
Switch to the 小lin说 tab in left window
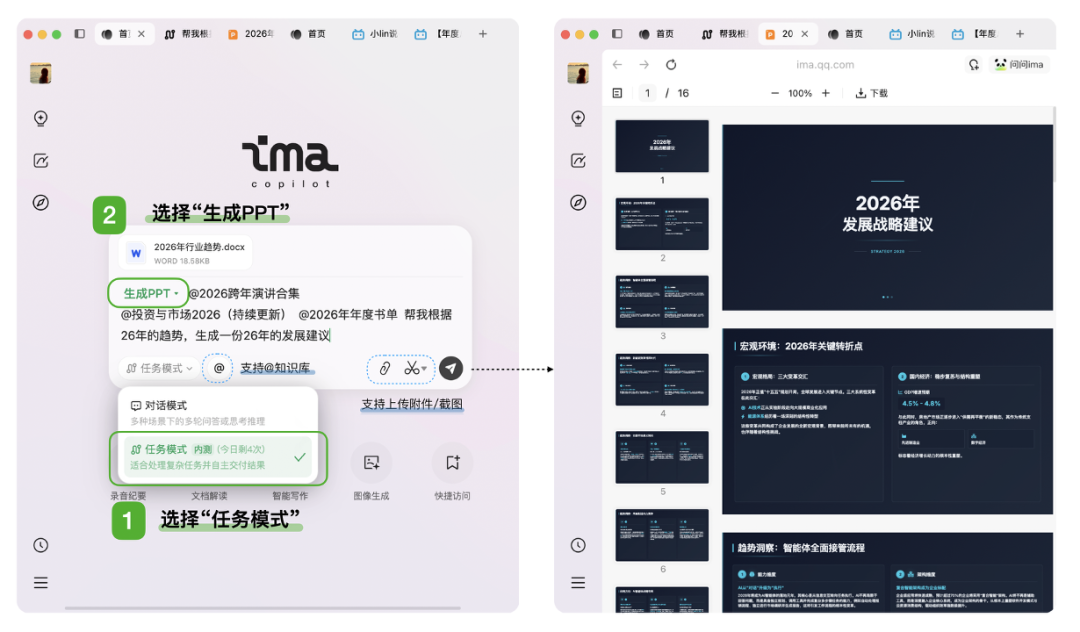coord(375,34)
